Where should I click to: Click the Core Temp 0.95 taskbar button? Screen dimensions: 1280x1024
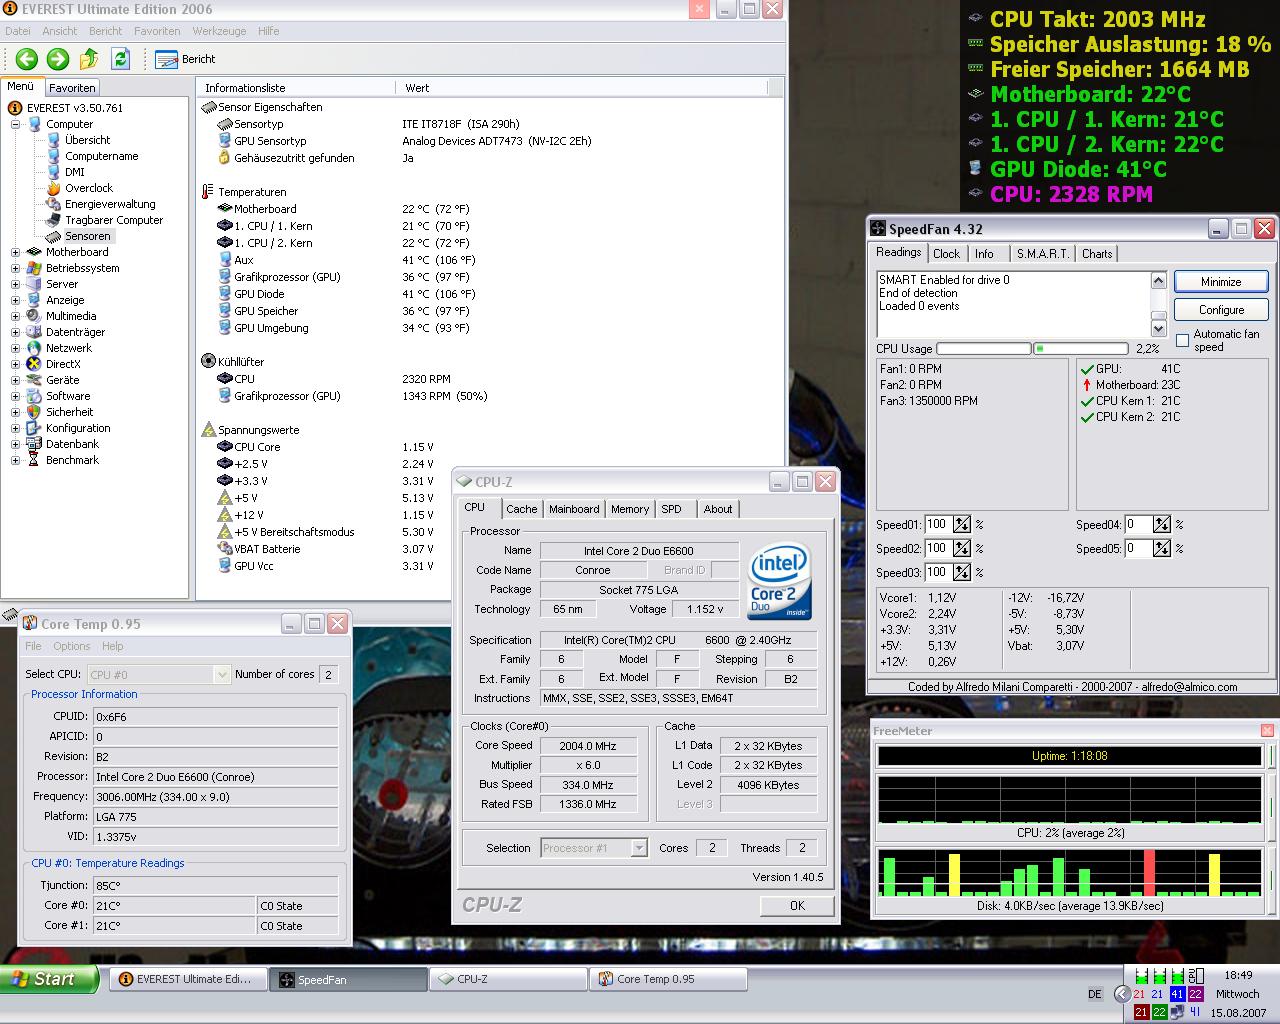[669, 979]
